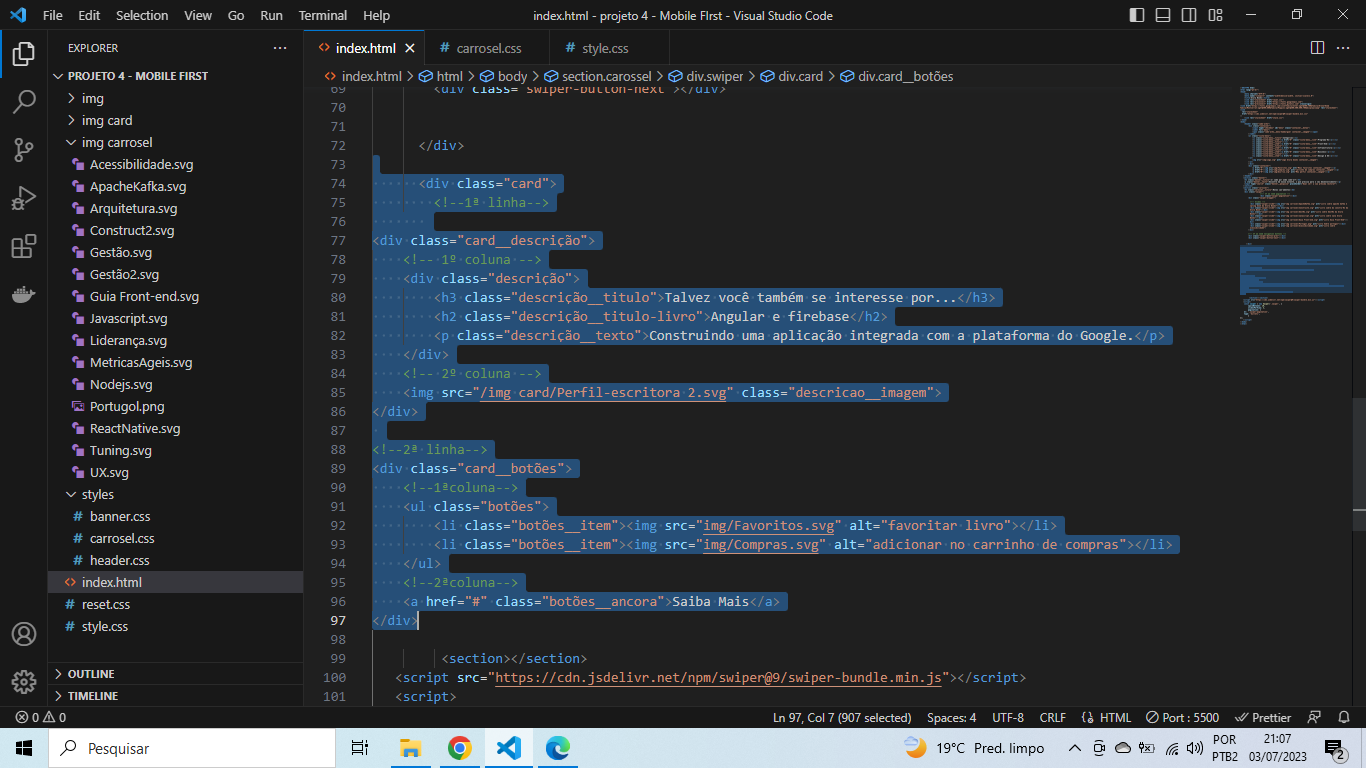1366x768 pixels.
Task: Open the Manage gear icon
Action: [x=24, y=682]
